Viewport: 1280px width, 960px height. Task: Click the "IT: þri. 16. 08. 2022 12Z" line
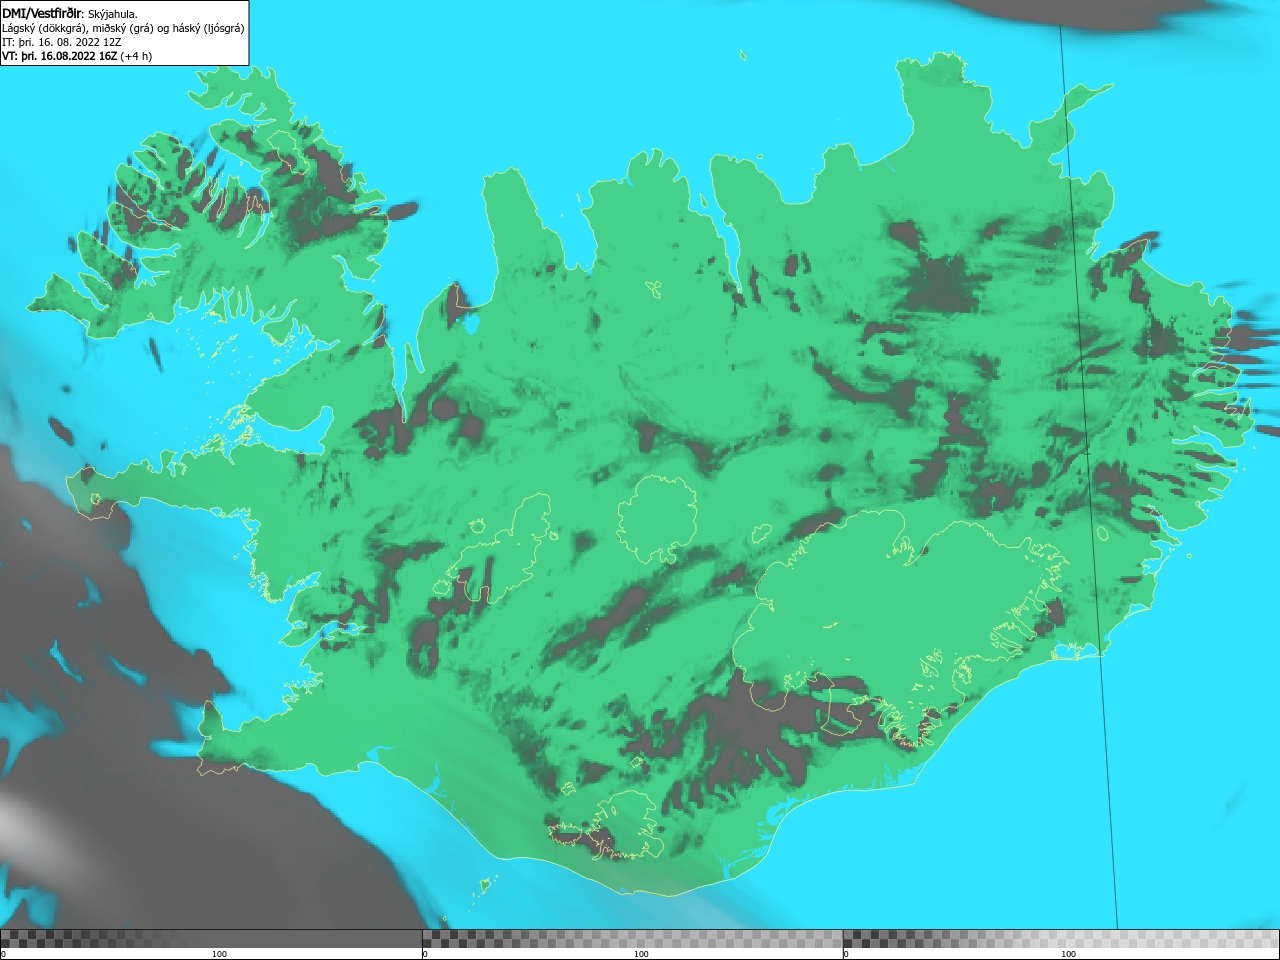[62, 42]
